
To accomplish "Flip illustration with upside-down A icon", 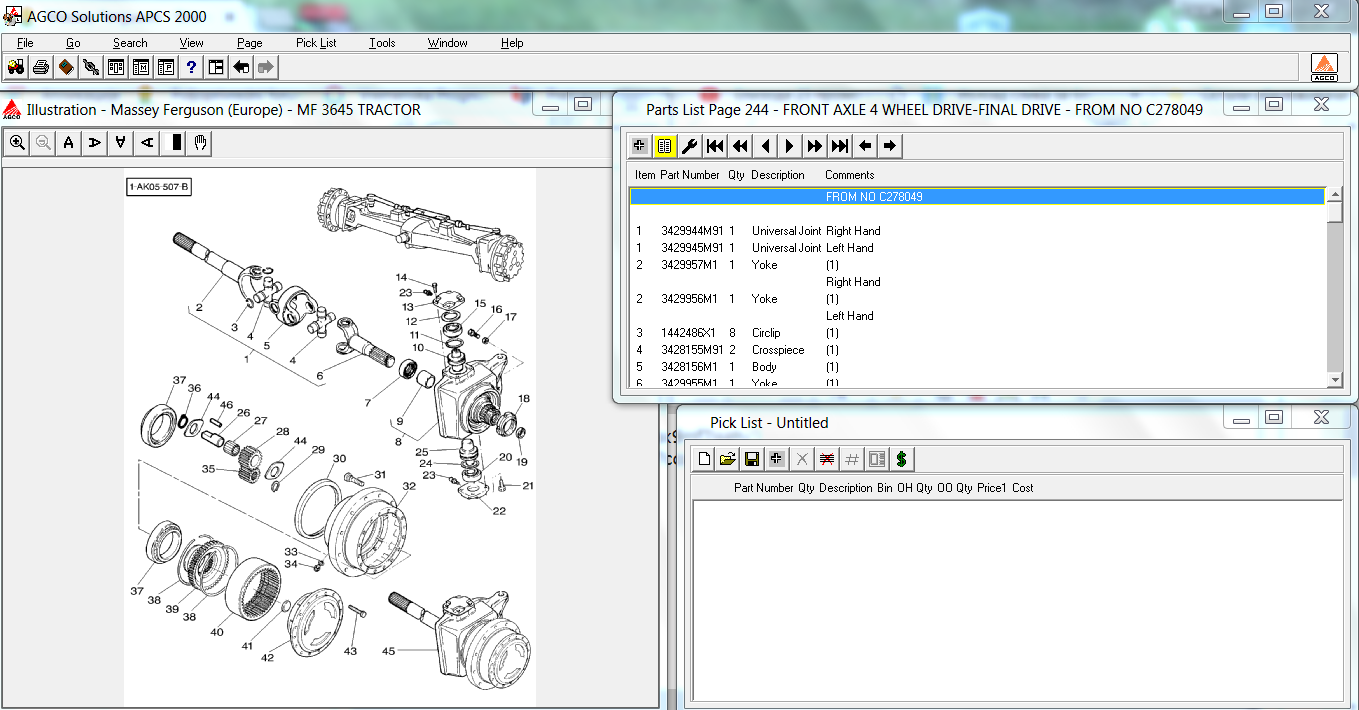I will click(x=120, y=143).
